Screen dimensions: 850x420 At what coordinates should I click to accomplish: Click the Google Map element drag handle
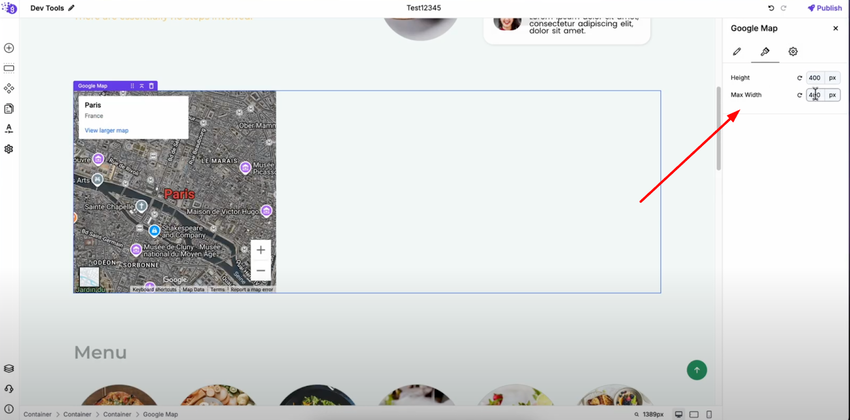(132, 86)
